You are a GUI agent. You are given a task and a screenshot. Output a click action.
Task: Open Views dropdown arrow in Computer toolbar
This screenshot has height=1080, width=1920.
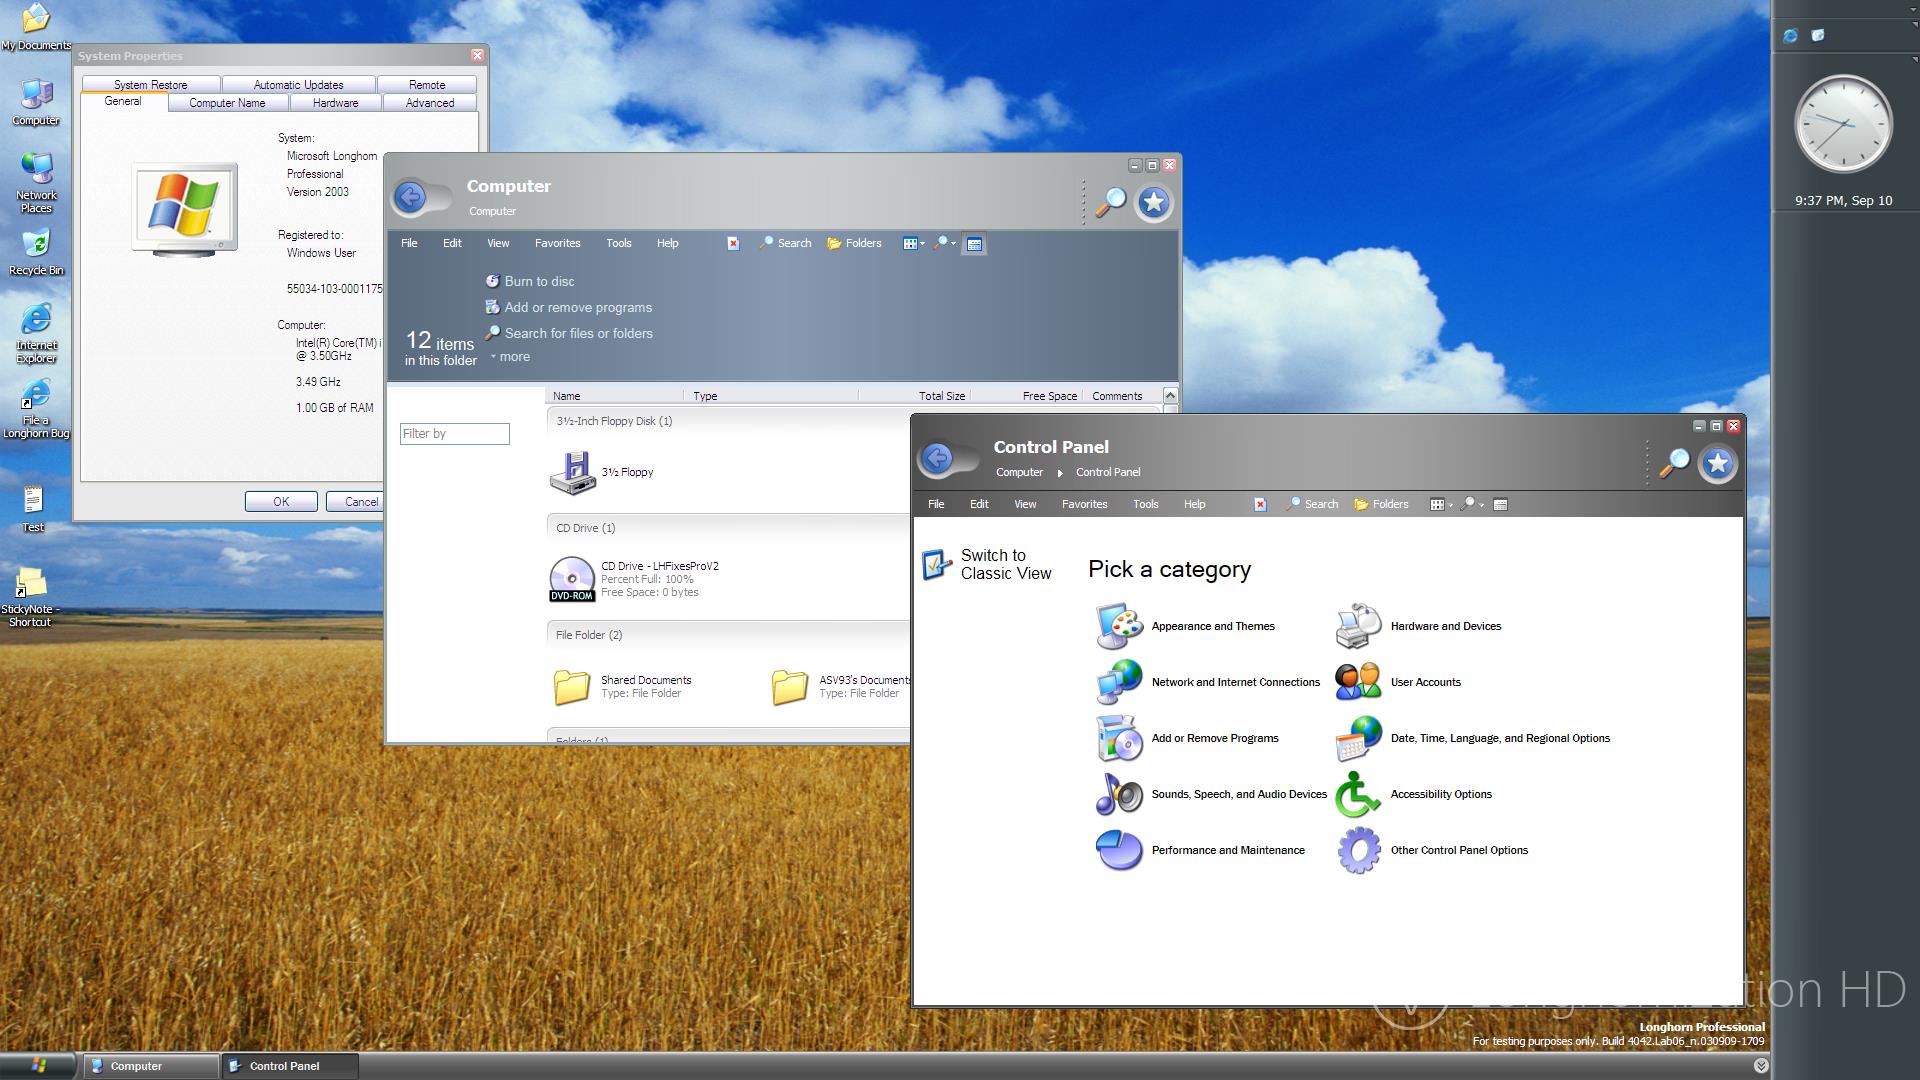pos(921,244)
